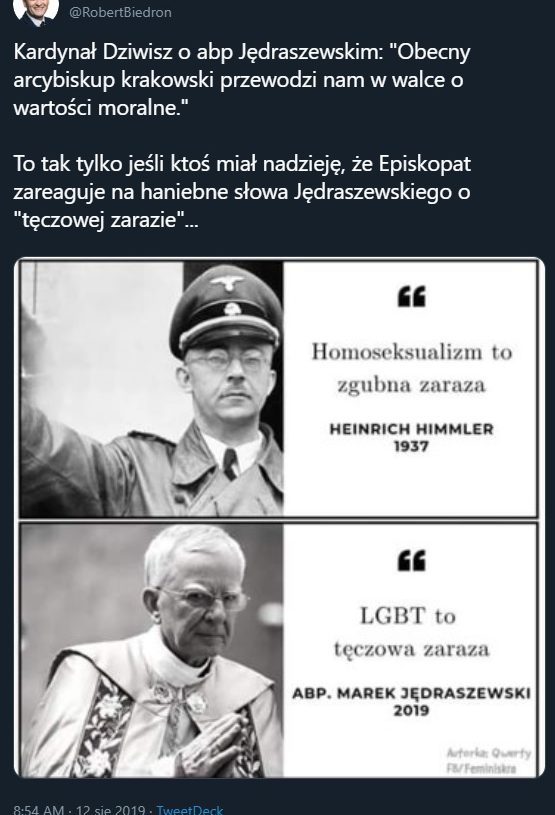Screen dimensions: 555x815
Task: Click the 'tęczowej zarazie' phrase in tweet
Action: 105,220
